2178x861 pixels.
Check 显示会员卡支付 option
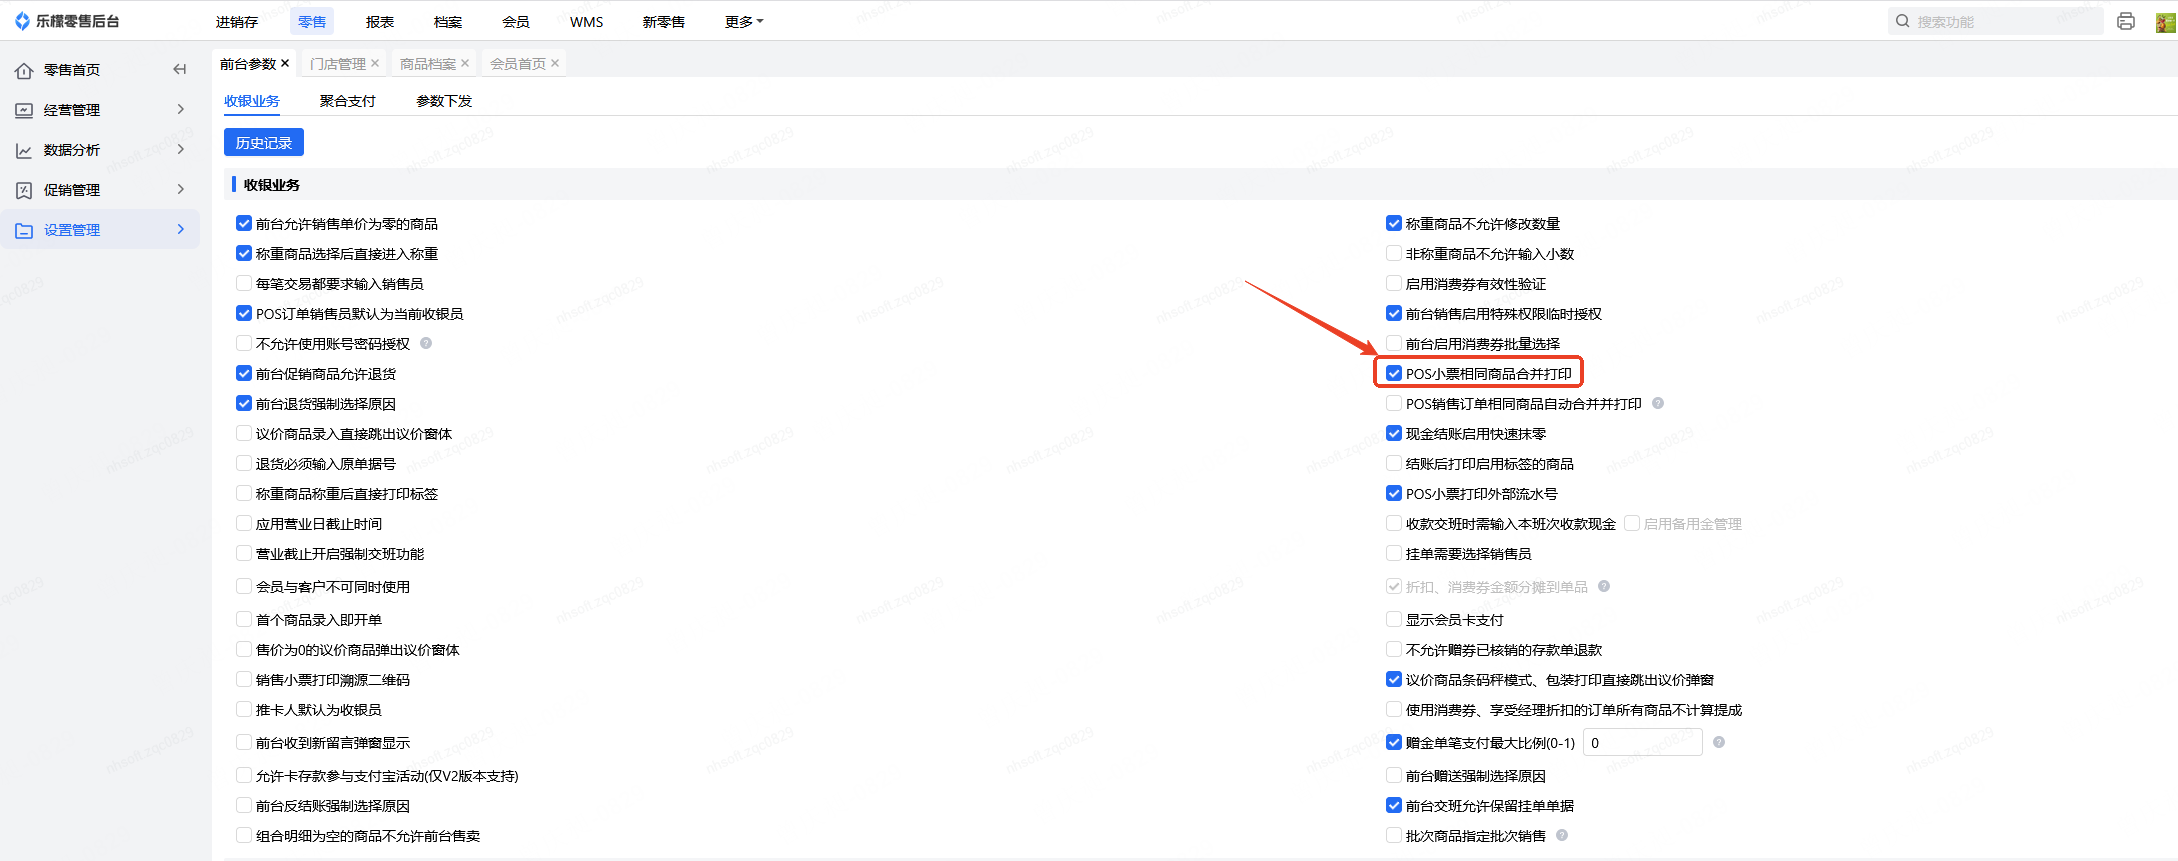[1394, 619]
